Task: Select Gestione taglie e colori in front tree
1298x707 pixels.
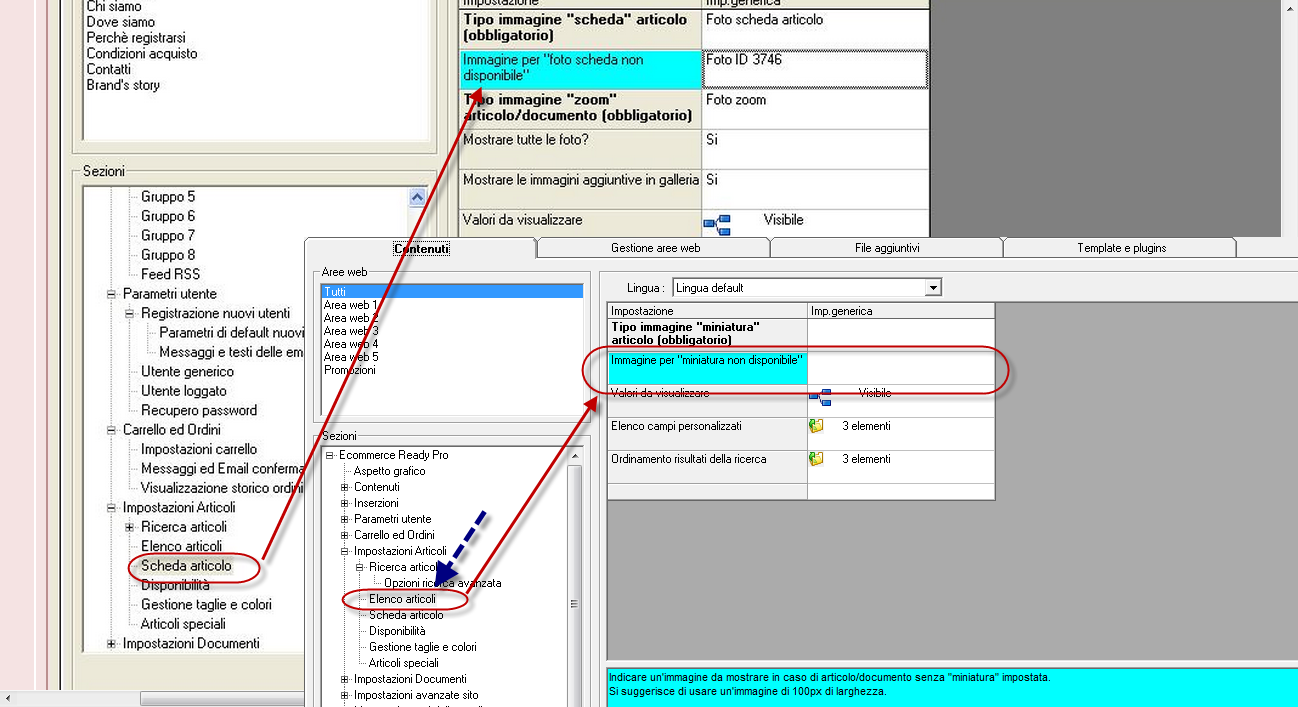Action: (x=423, y=647)
